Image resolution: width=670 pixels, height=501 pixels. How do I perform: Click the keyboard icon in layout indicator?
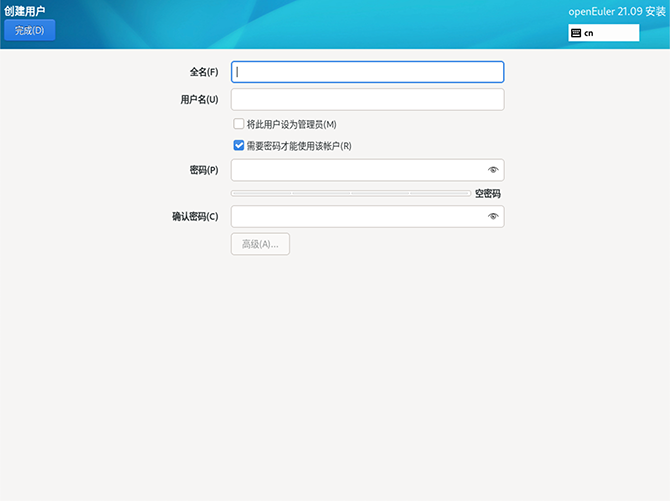[x=576, y=33]
